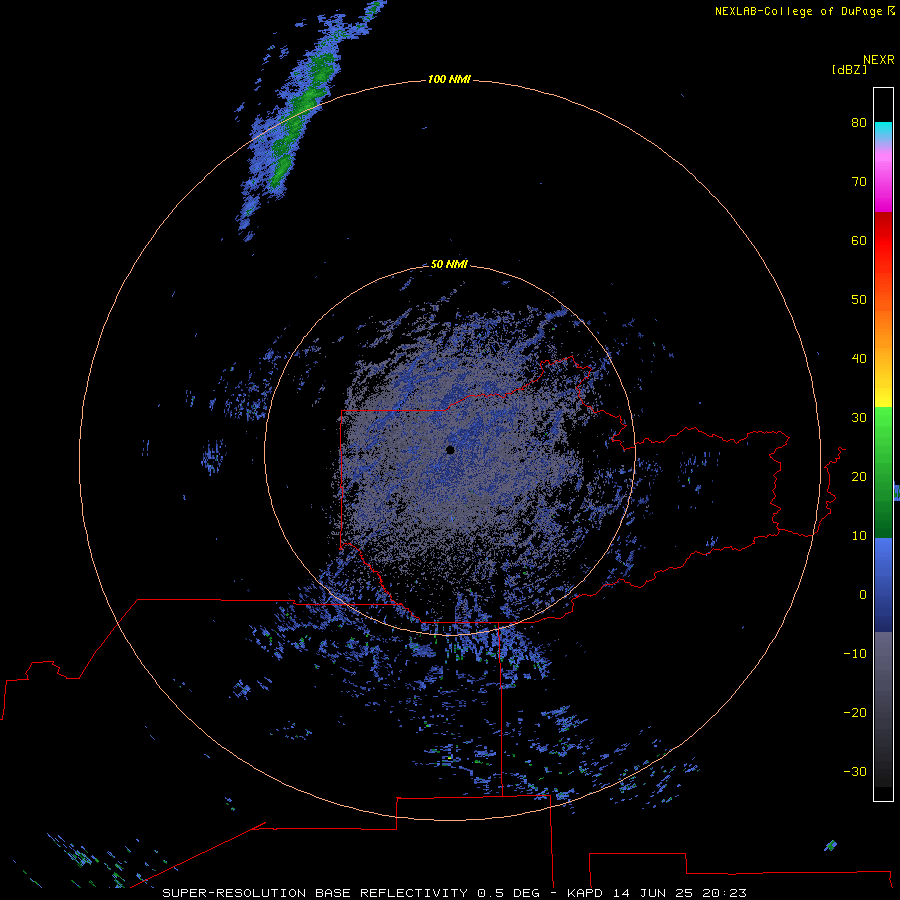Click the 60 value on the dBZ scale
Viewport: 900px width, 900px height.
859,240
